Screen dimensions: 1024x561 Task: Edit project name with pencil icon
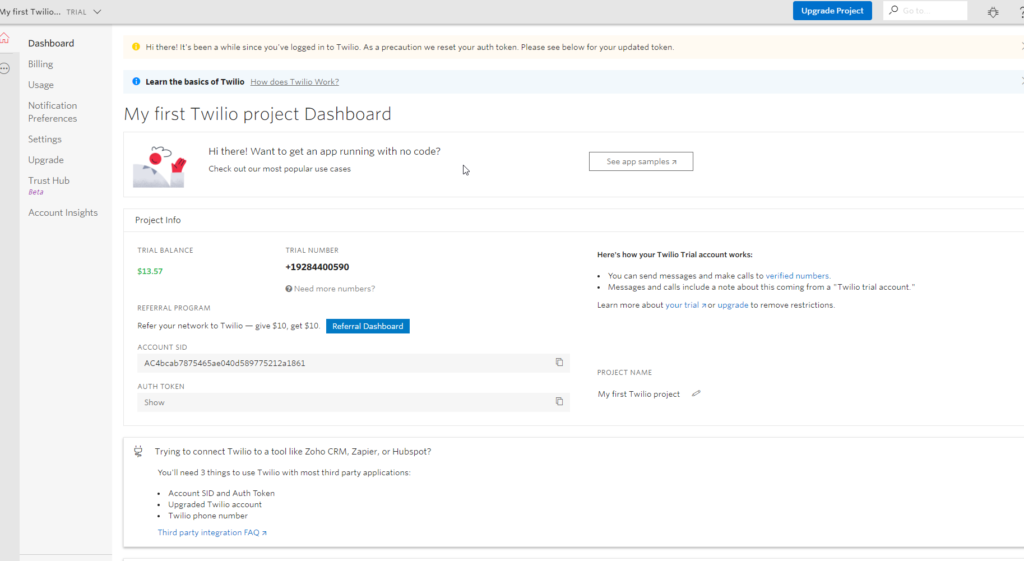pyautogui.click(x=696, y=393)
